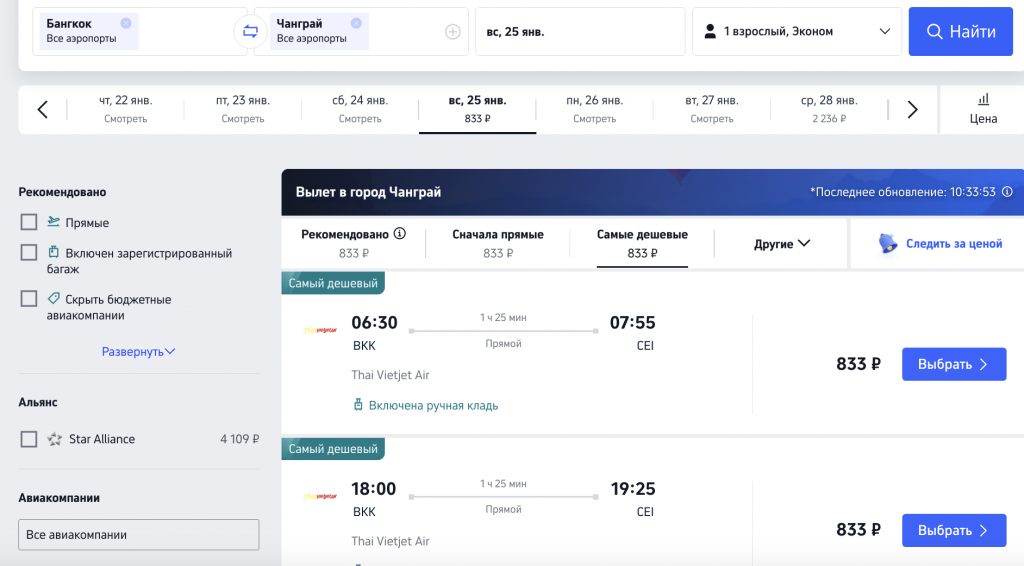1024x566 pixels.
Task: Enable the Прямые flights checkbox
Action: tap(29, 222)
